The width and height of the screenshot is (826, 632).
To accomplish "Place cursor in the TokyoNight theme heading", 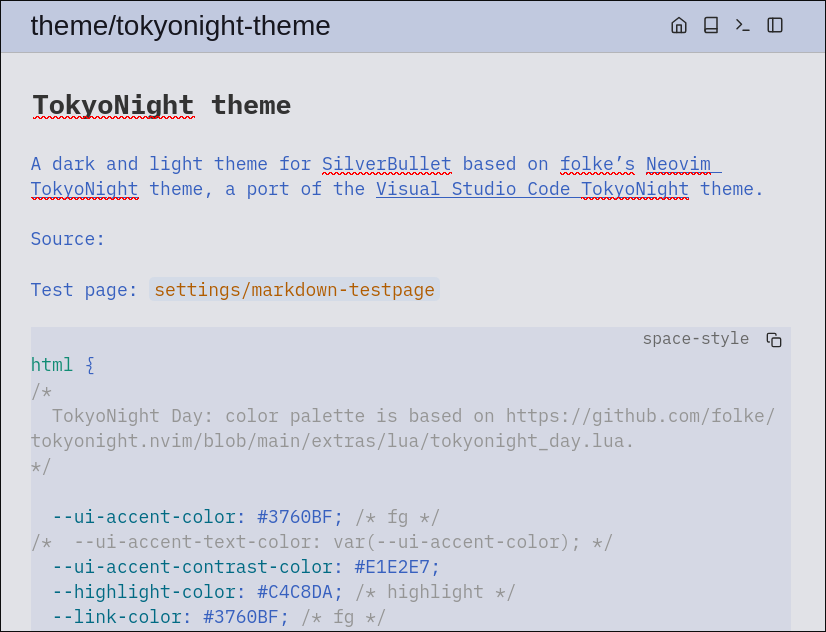I will (161, 105).
